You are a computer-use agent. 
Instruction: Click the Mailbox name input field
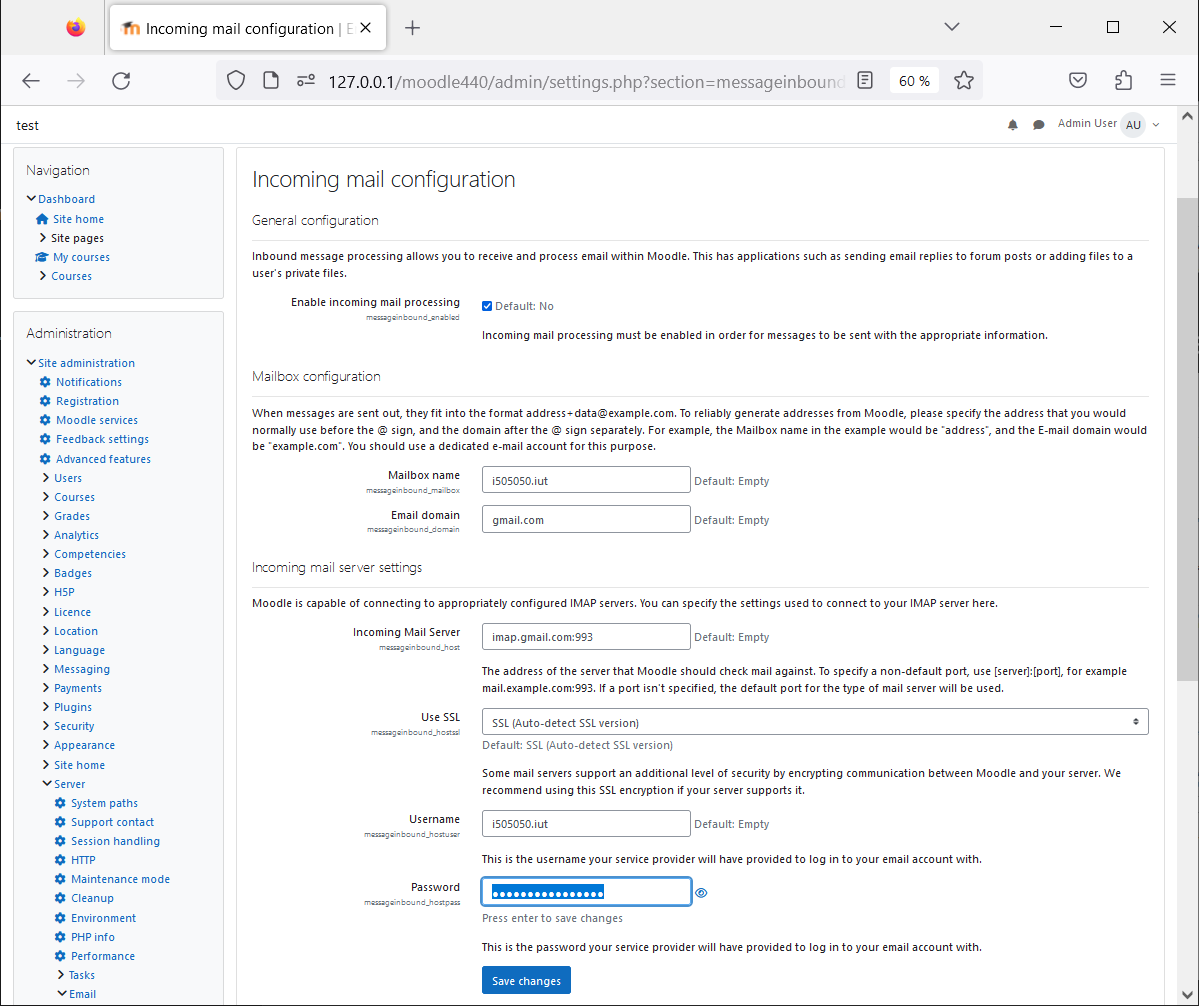[x=586, y=480]
